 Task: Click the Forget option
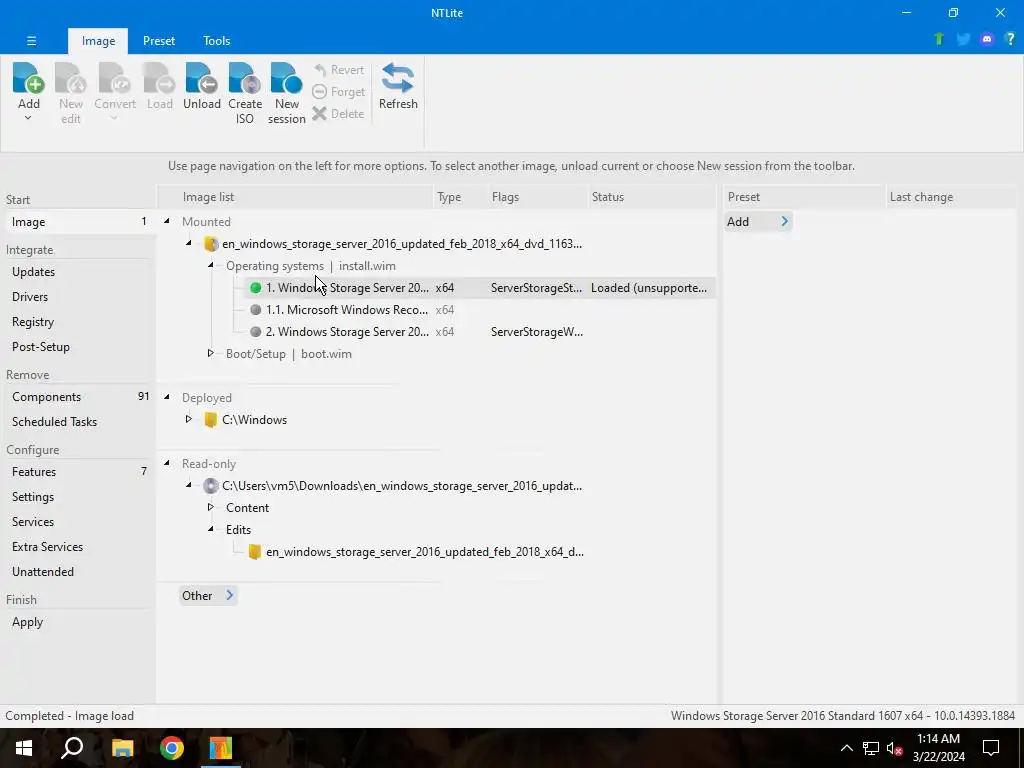338,92
